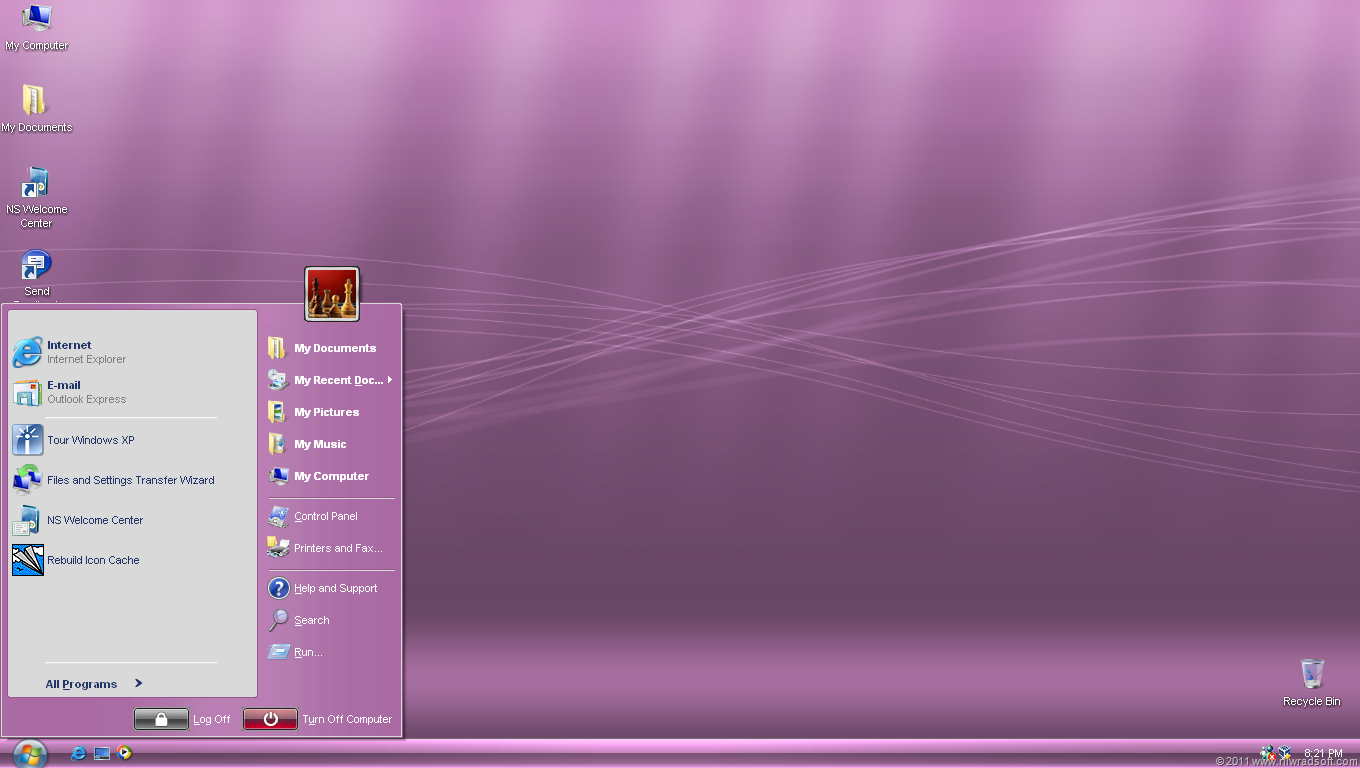Open the Run dialog

click(329, 652)
